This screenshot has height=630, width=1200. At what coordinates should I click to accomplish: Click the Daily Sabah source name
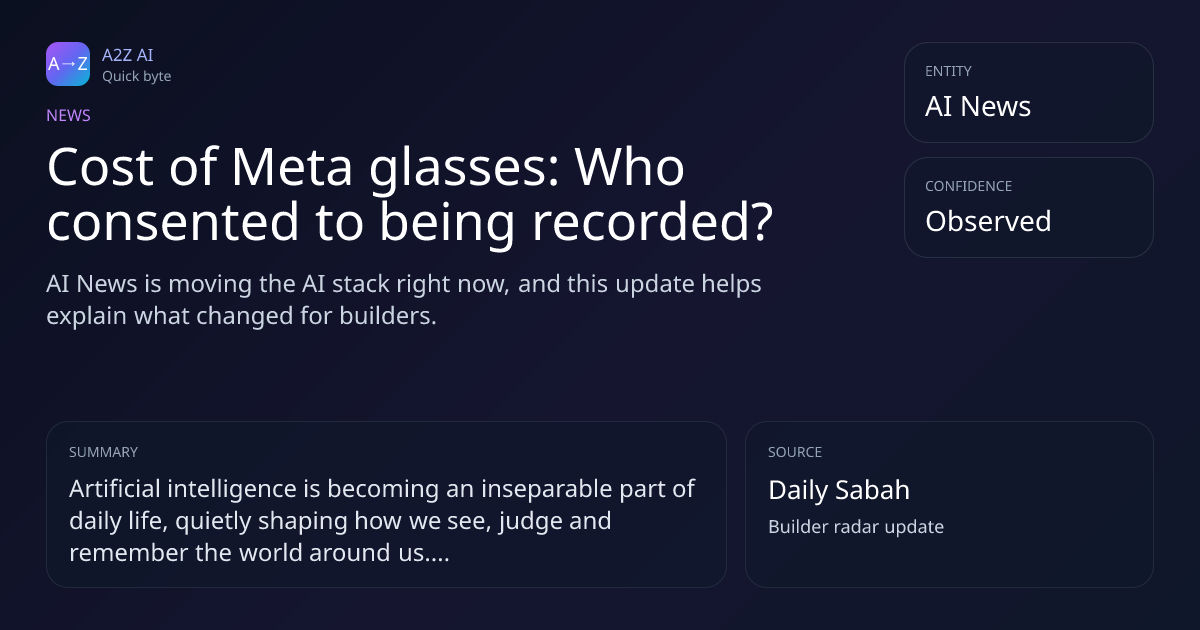(839, 490)
